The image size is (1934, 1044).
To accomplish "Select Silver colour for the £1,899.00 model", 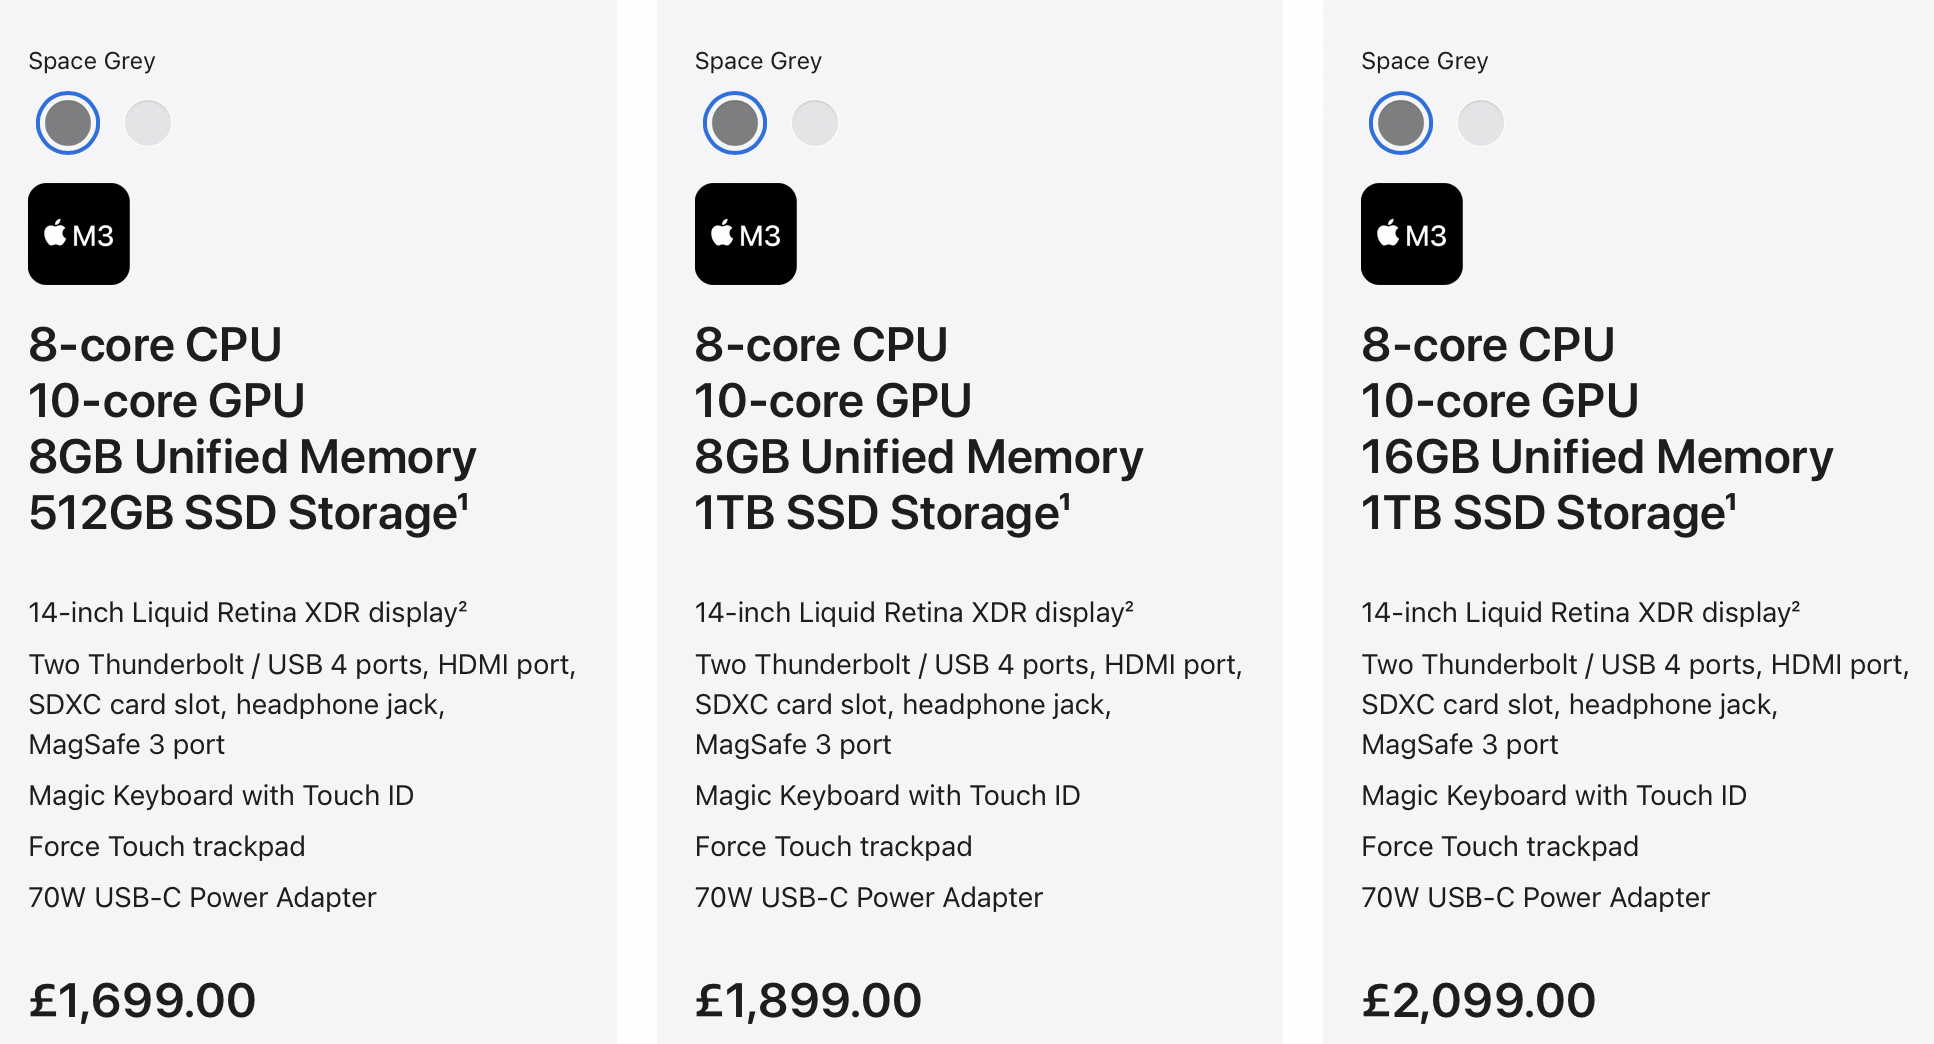I will tap(815, 123).
